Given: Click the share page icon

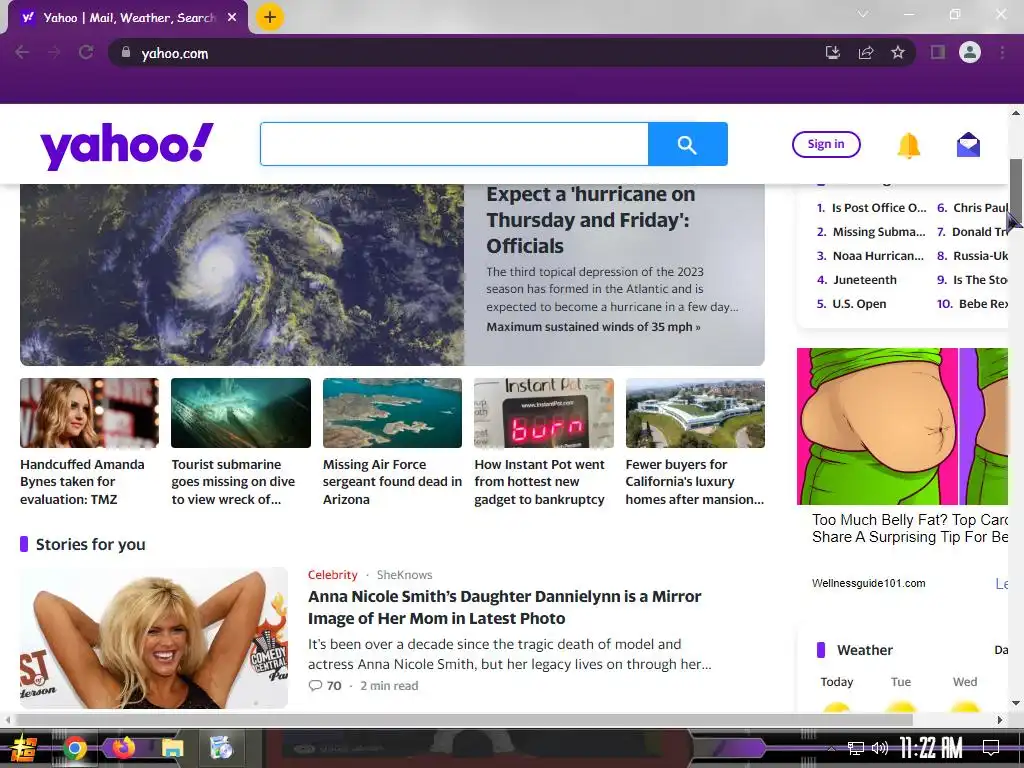Looking at the screenshot, I should click(x=866, y=53).
